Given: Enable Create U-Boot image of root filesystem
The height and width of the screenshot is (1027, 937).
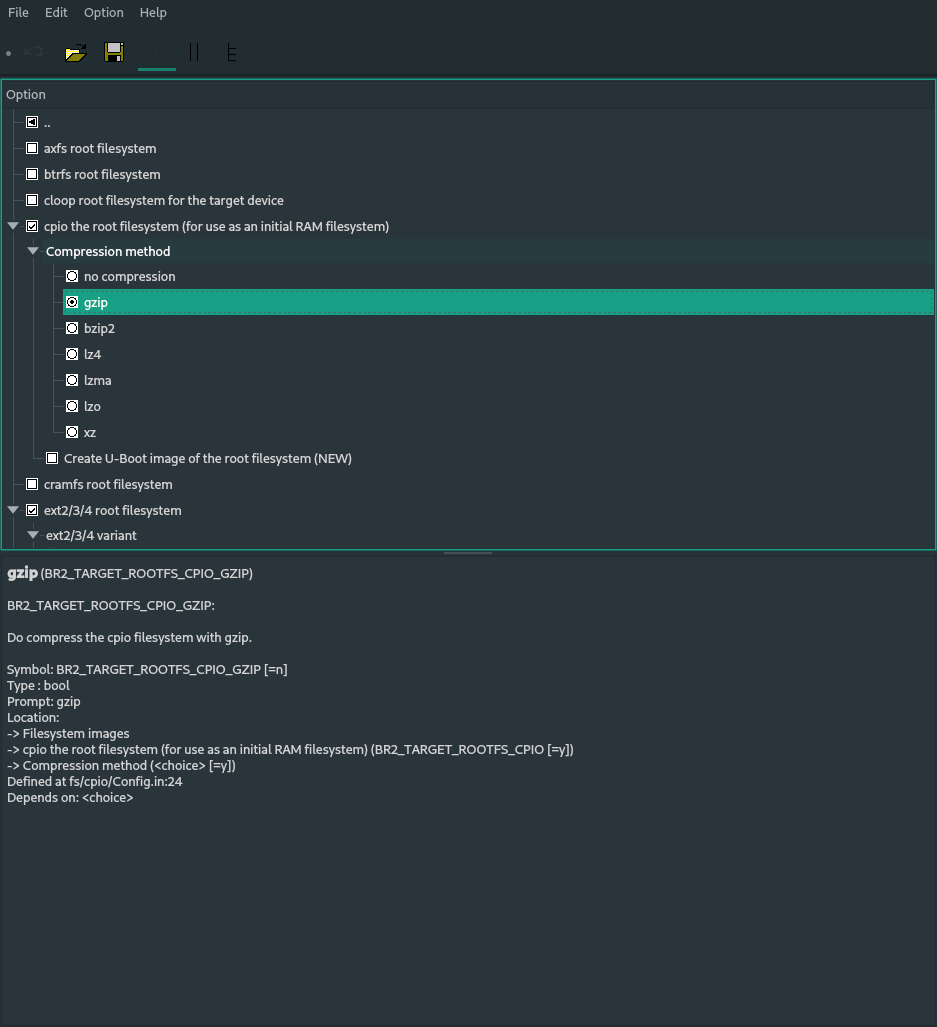Looking at the screenshot, I should click(x=52, y=458).
